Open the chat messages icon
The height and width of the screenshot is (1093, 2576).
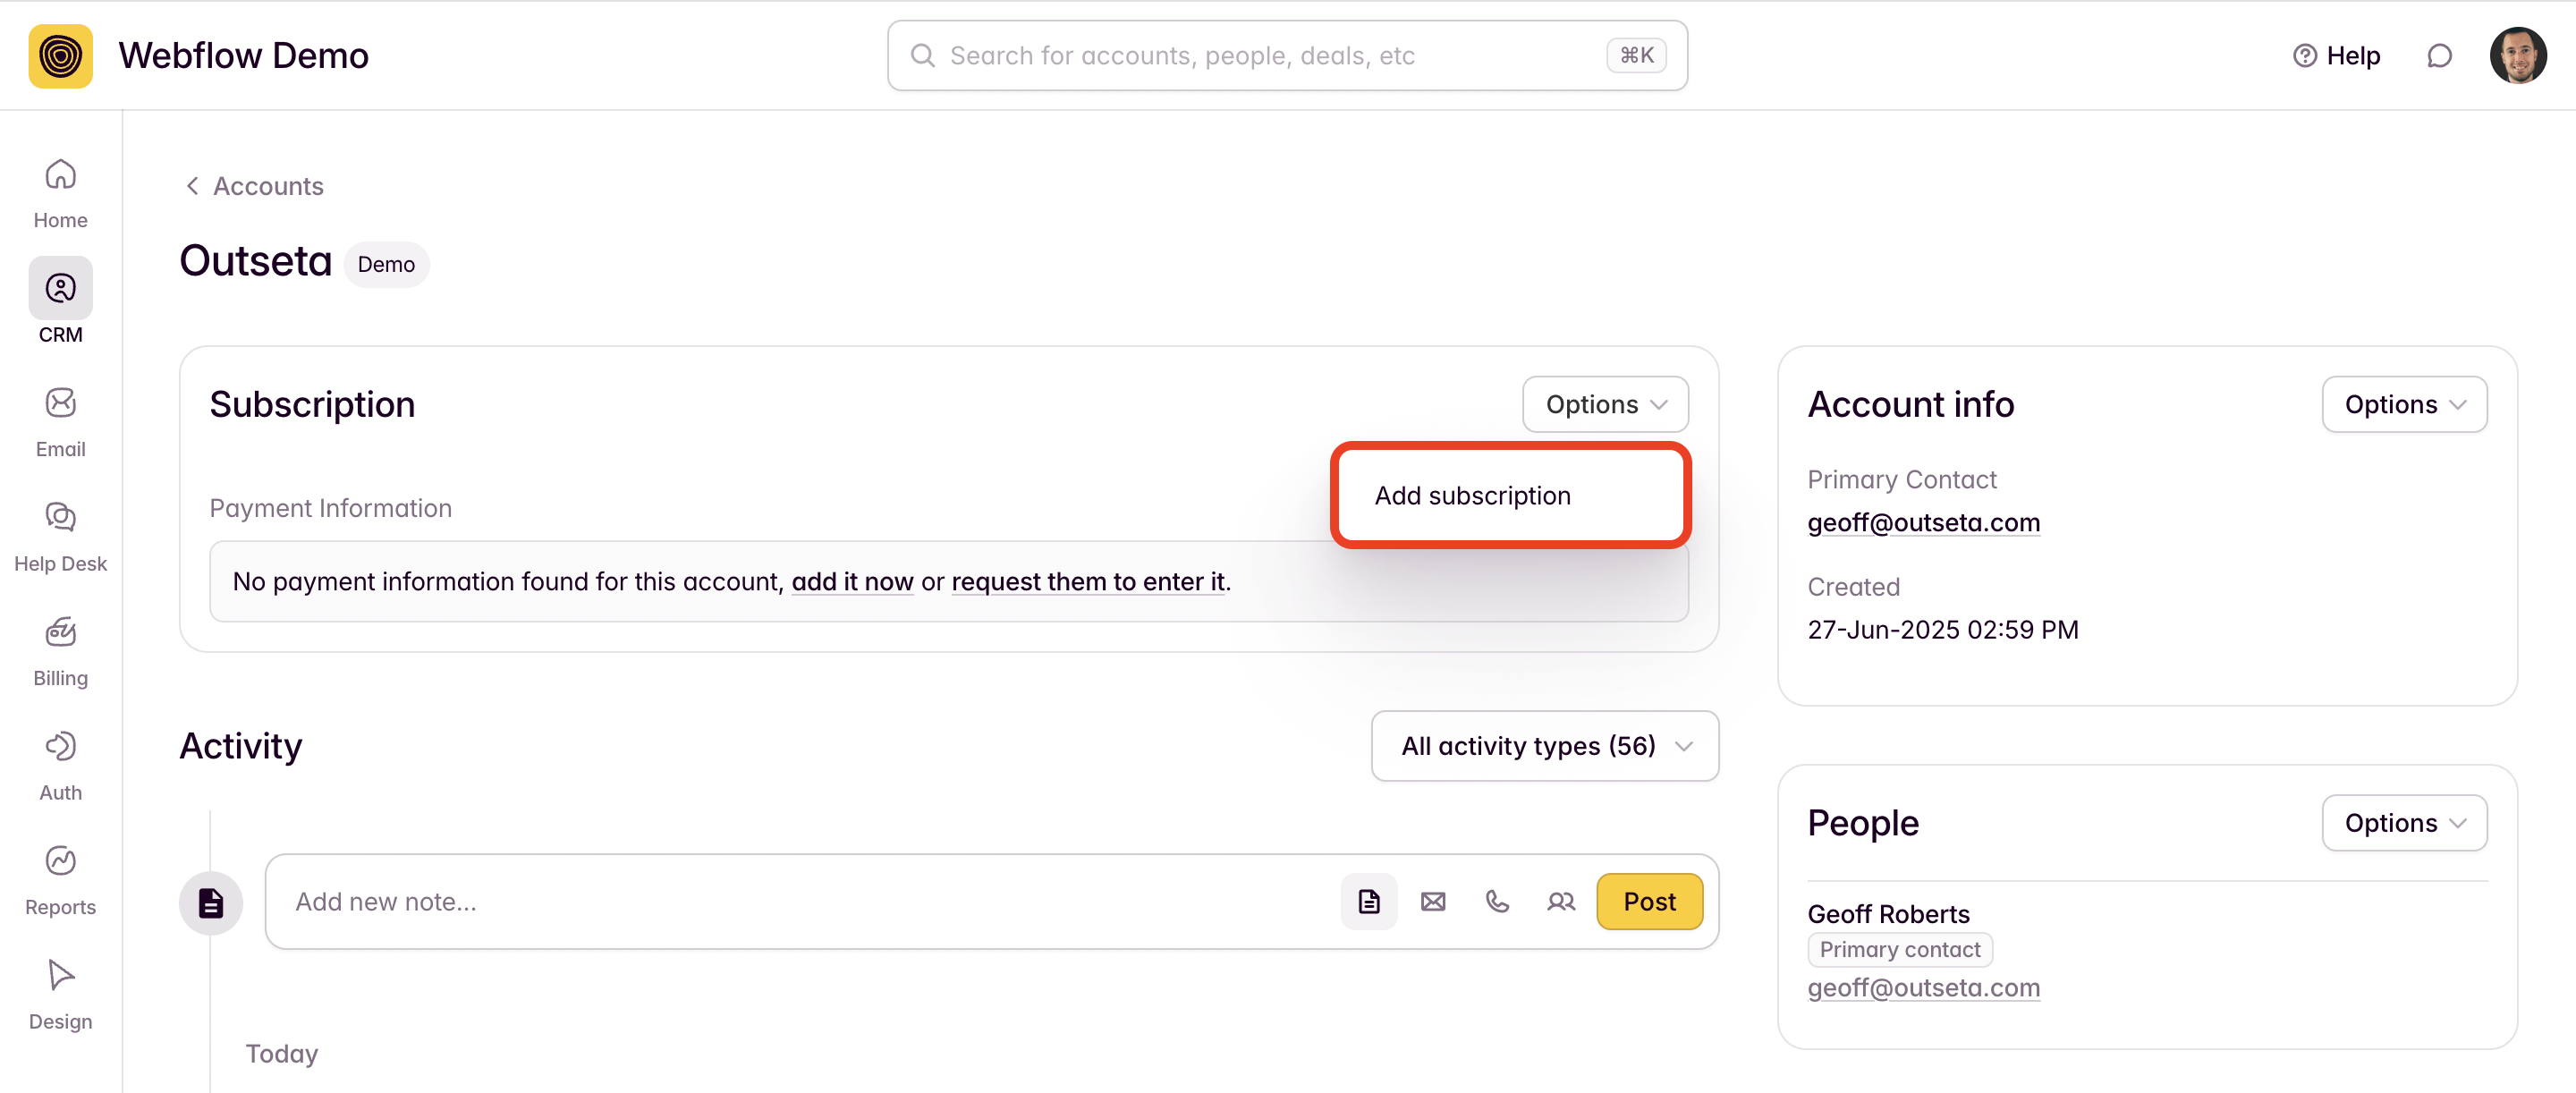pyautogui.click(x=2438, y=56)
